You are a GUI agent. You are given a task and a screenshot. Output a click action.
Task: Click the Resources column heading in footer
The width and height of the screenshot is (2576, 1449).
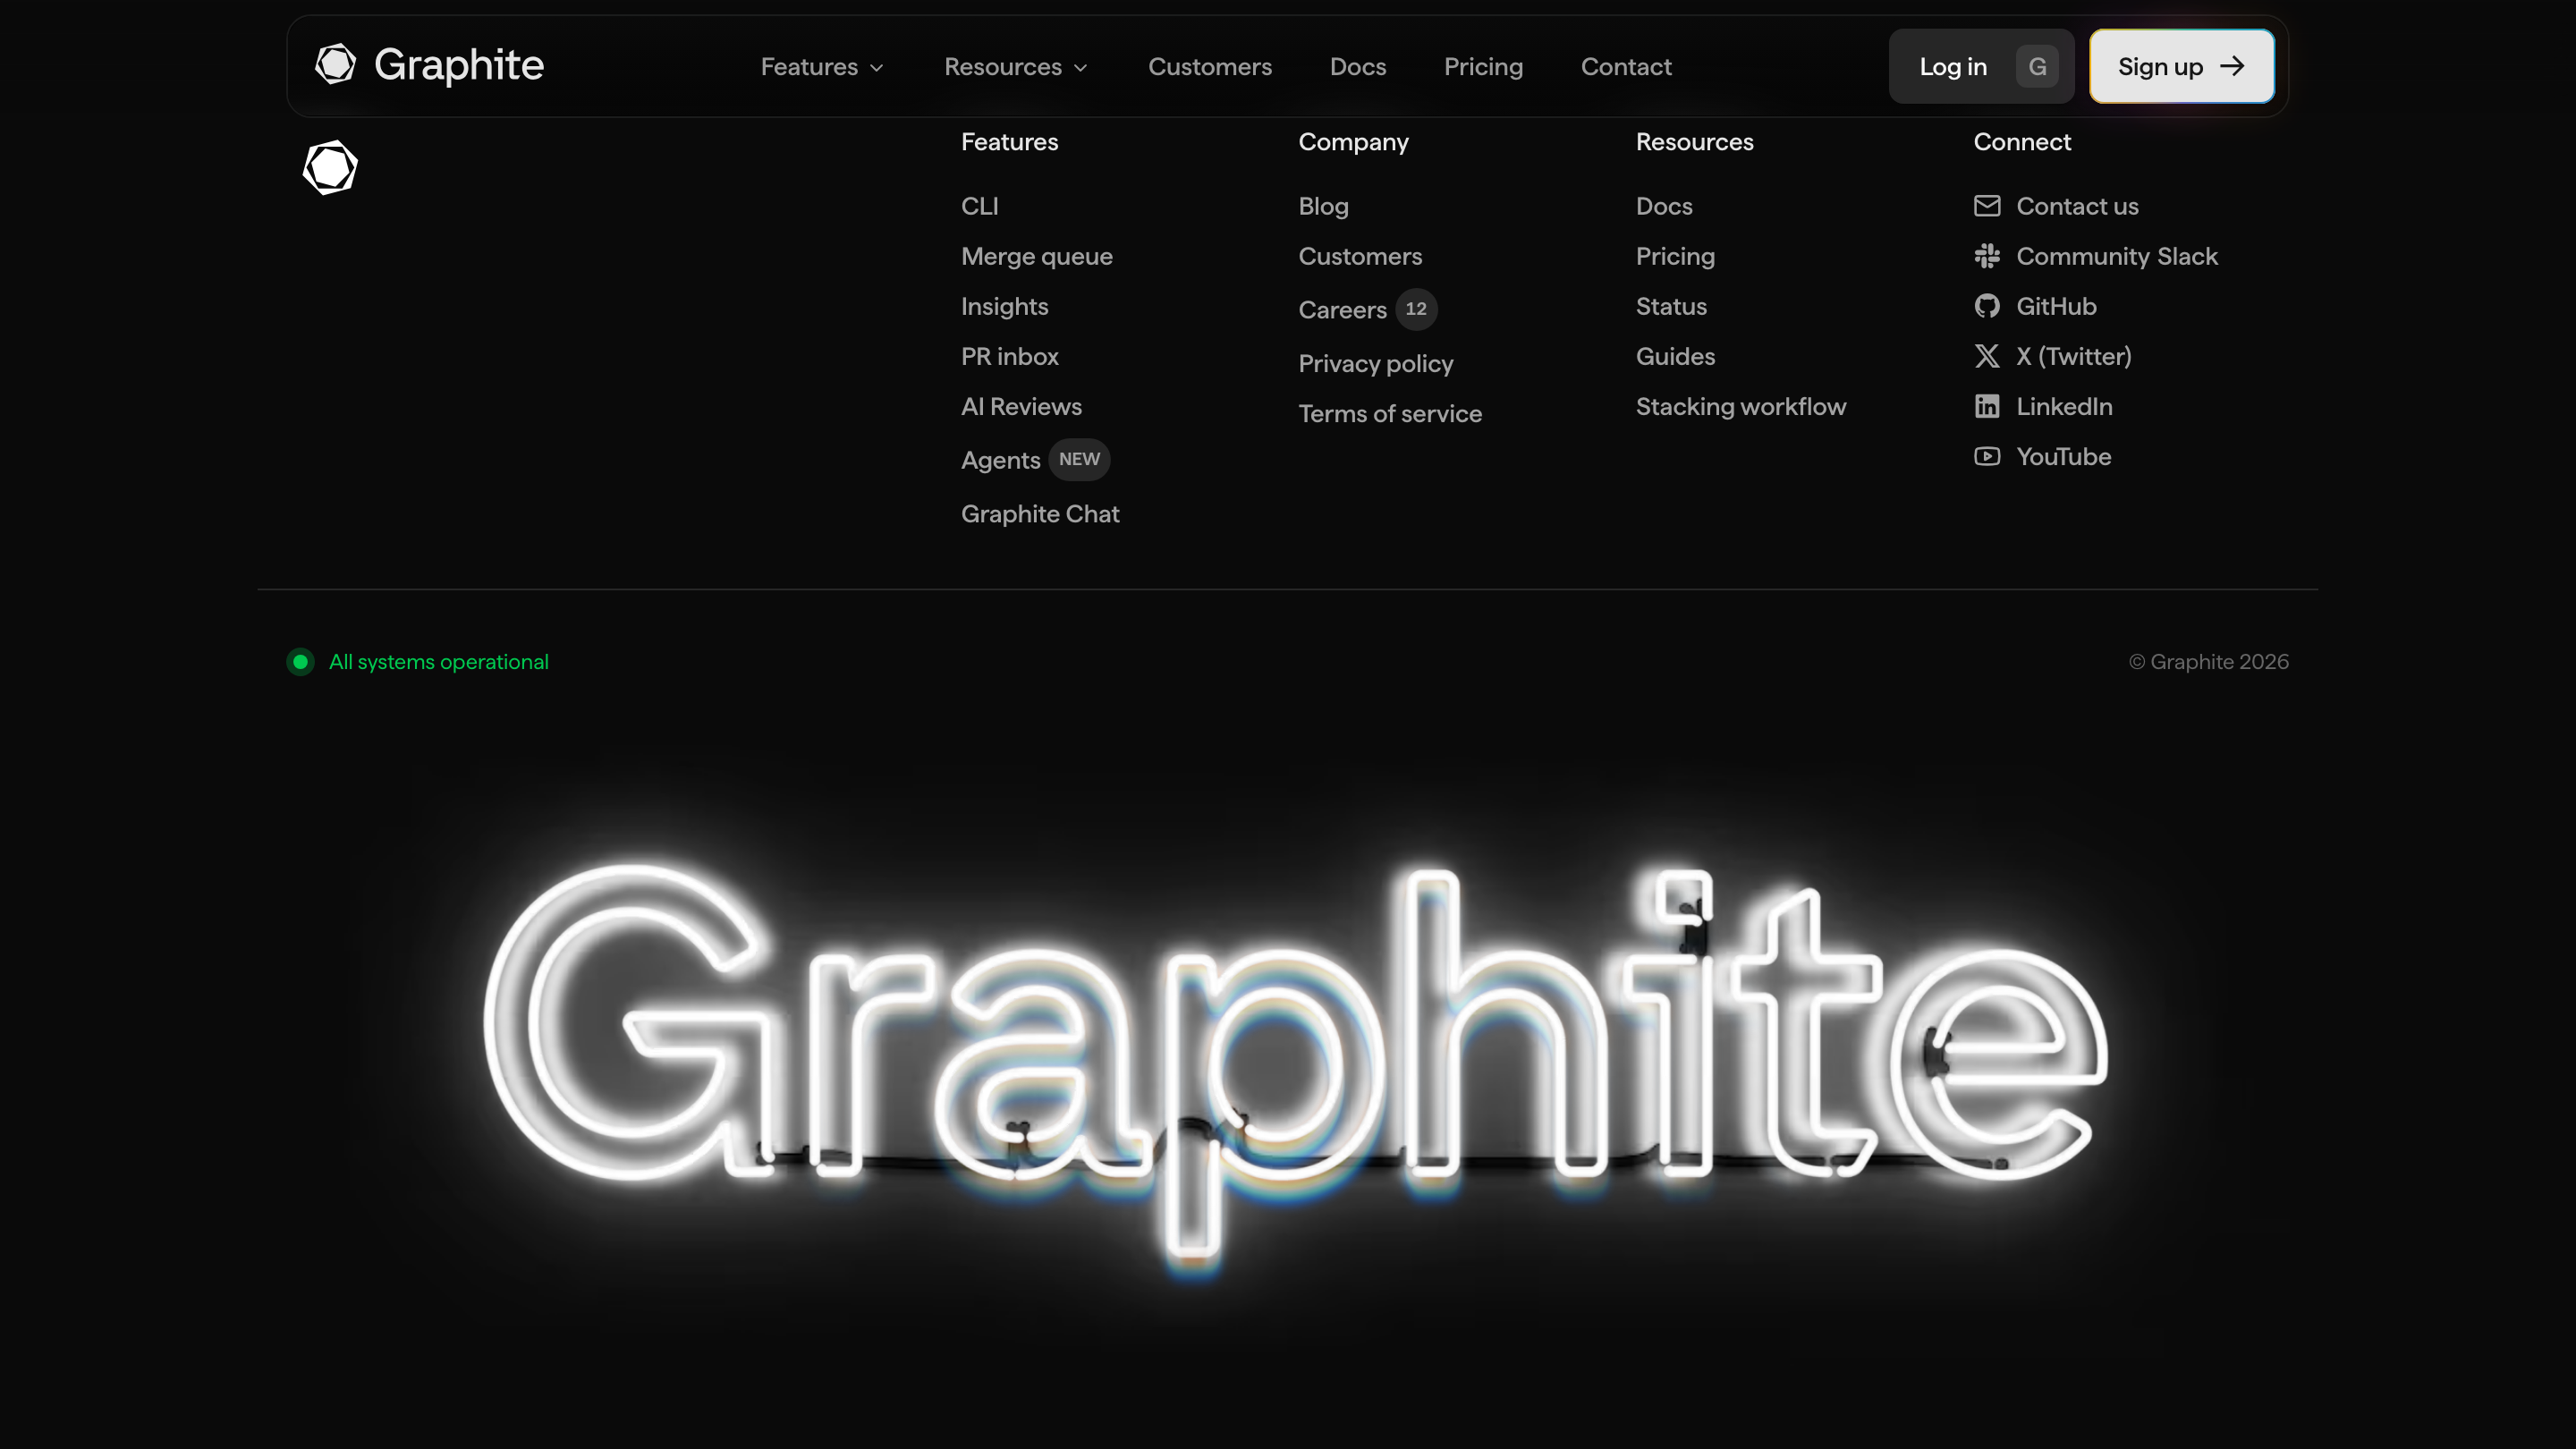1694,142
